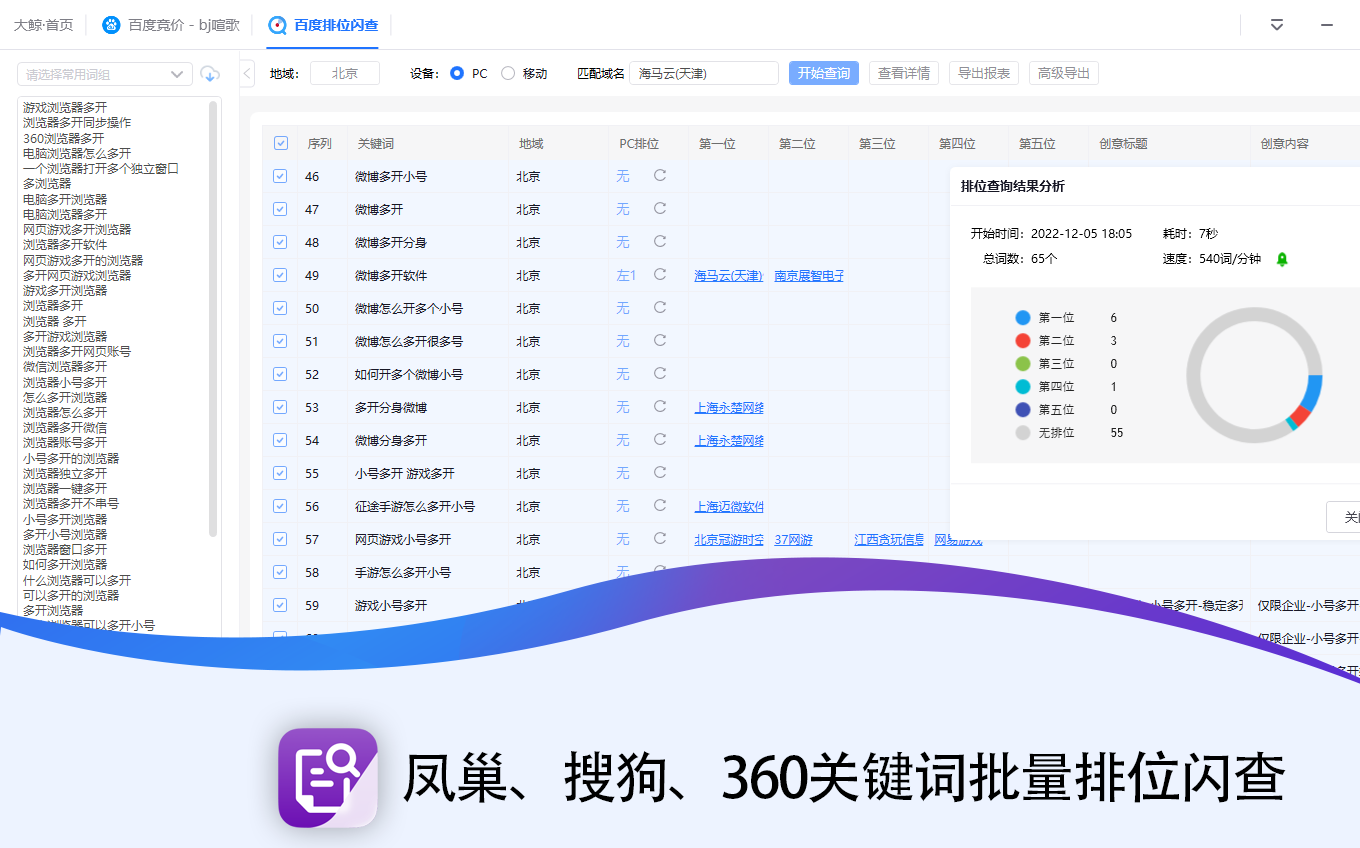Image resolution: width=1360 pixels, height=848 pixels.
Task: Select keyword 游戏浏览器多开 in left list
Action: tap(65, 107)
